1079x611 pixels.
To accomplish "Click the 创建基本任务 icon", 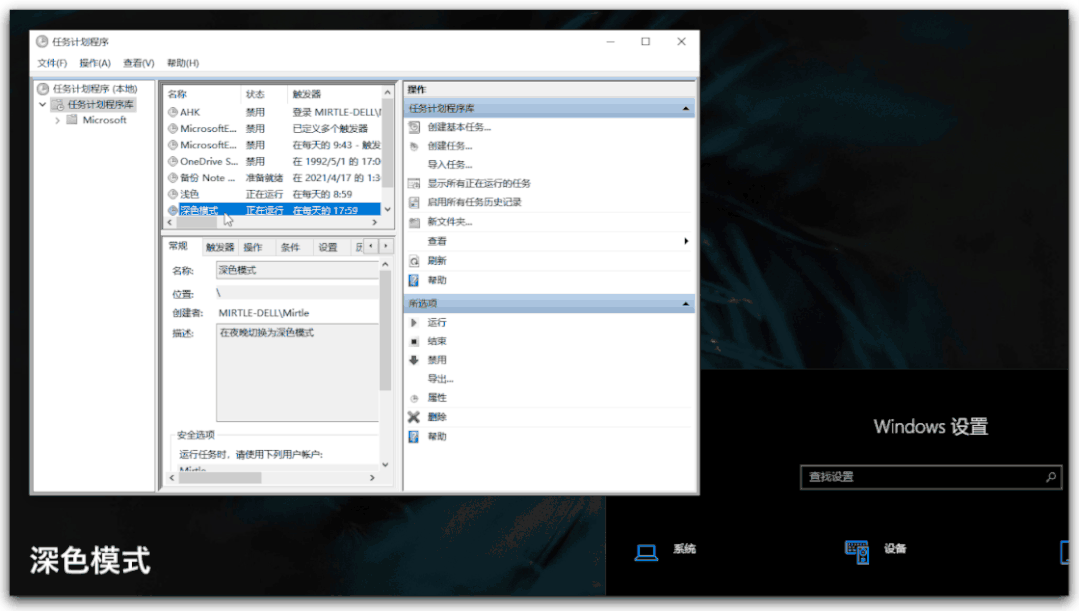I will coord(414,127).
